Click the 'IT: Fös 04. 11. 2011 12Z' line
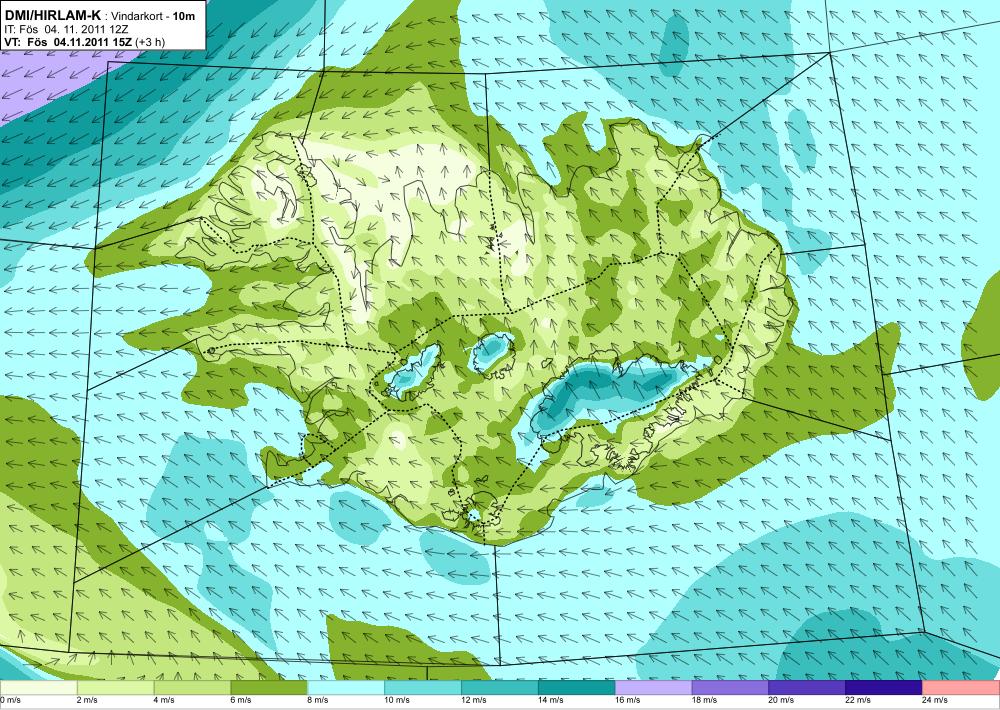Screen dimensions: 1000x710 pos(66,29)
